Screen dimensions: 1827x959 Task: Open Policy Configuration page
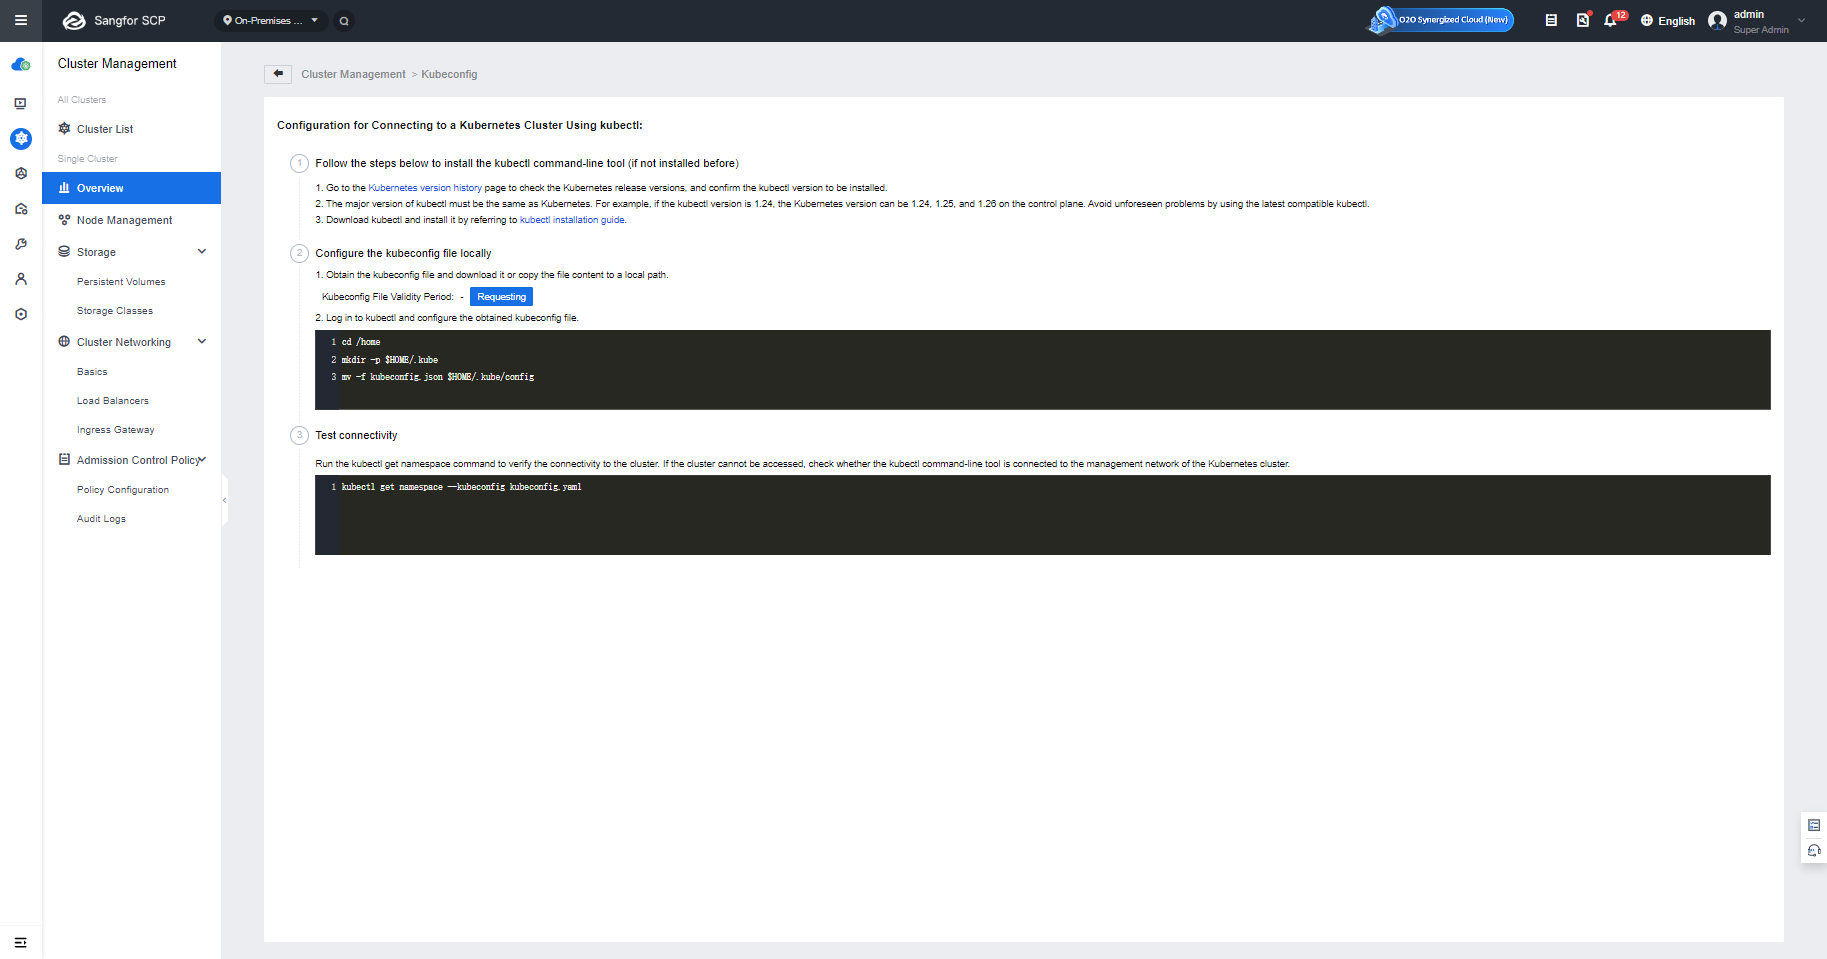[123, 490]
